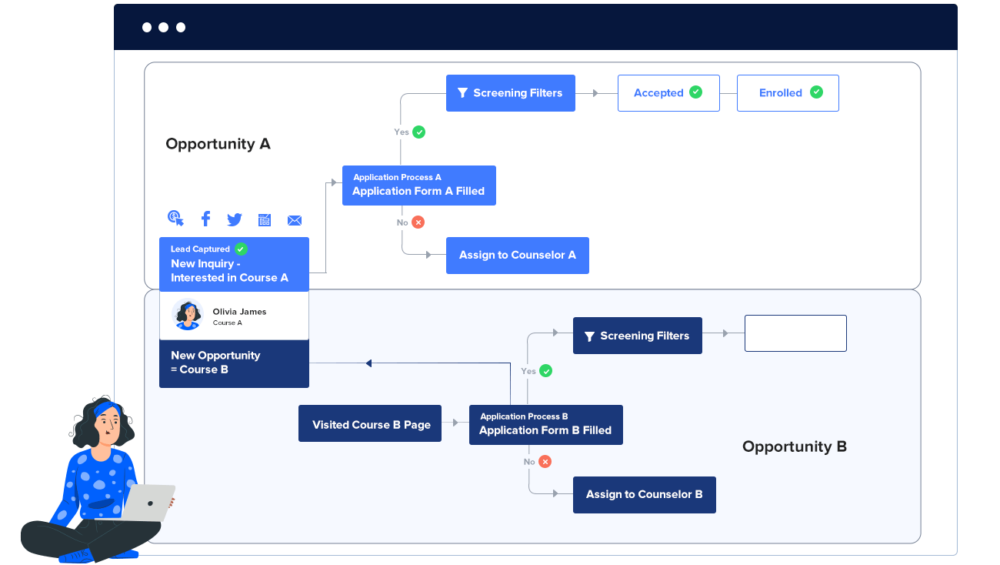The width and height of the screenshot is (1000, 565).
Task: Click Olivia James avatar picture
Action: 188,315
